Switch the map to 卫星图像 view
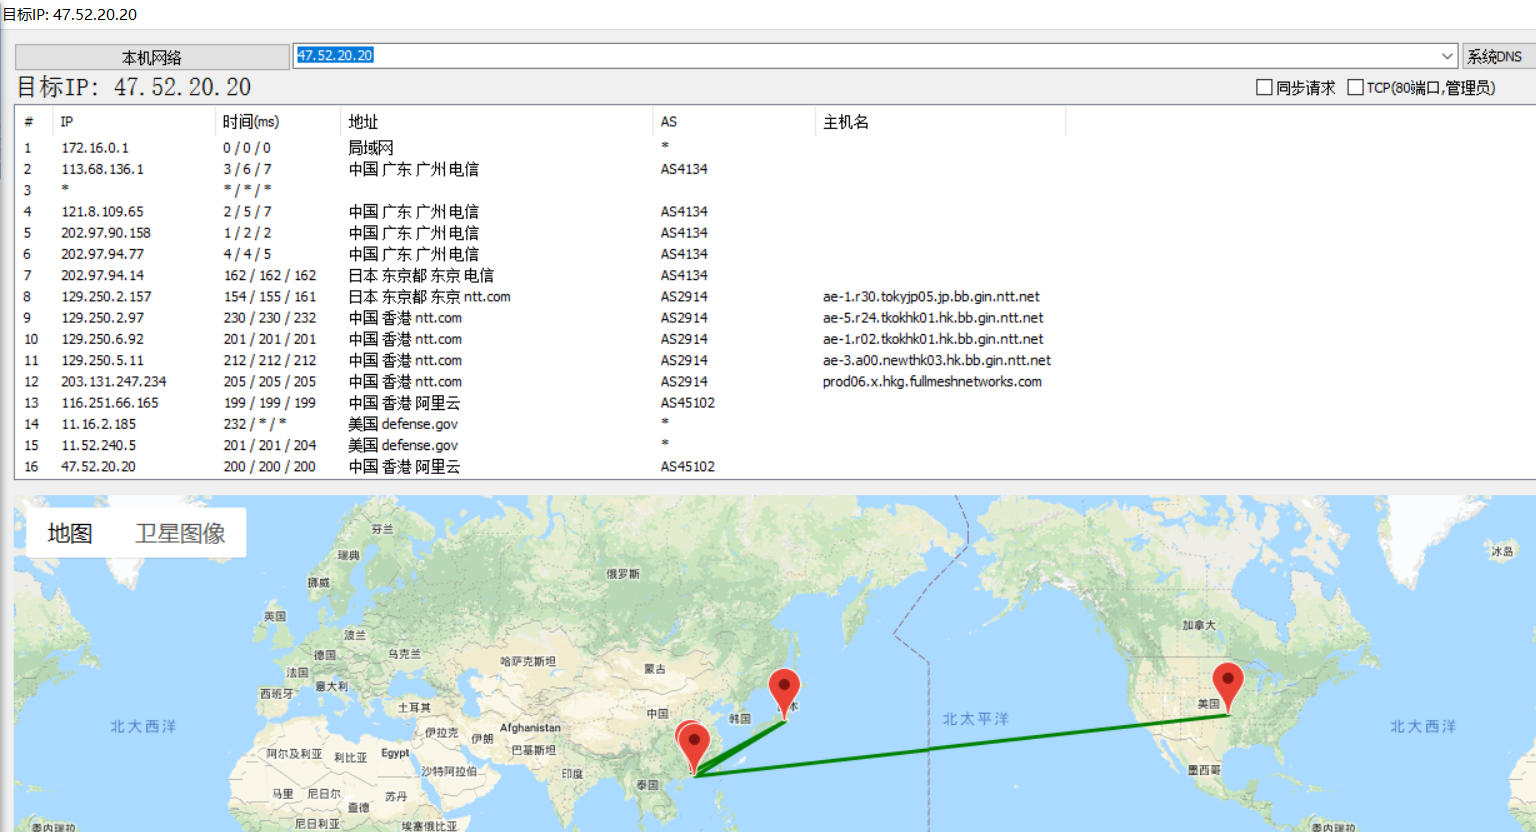 point(181,534)
